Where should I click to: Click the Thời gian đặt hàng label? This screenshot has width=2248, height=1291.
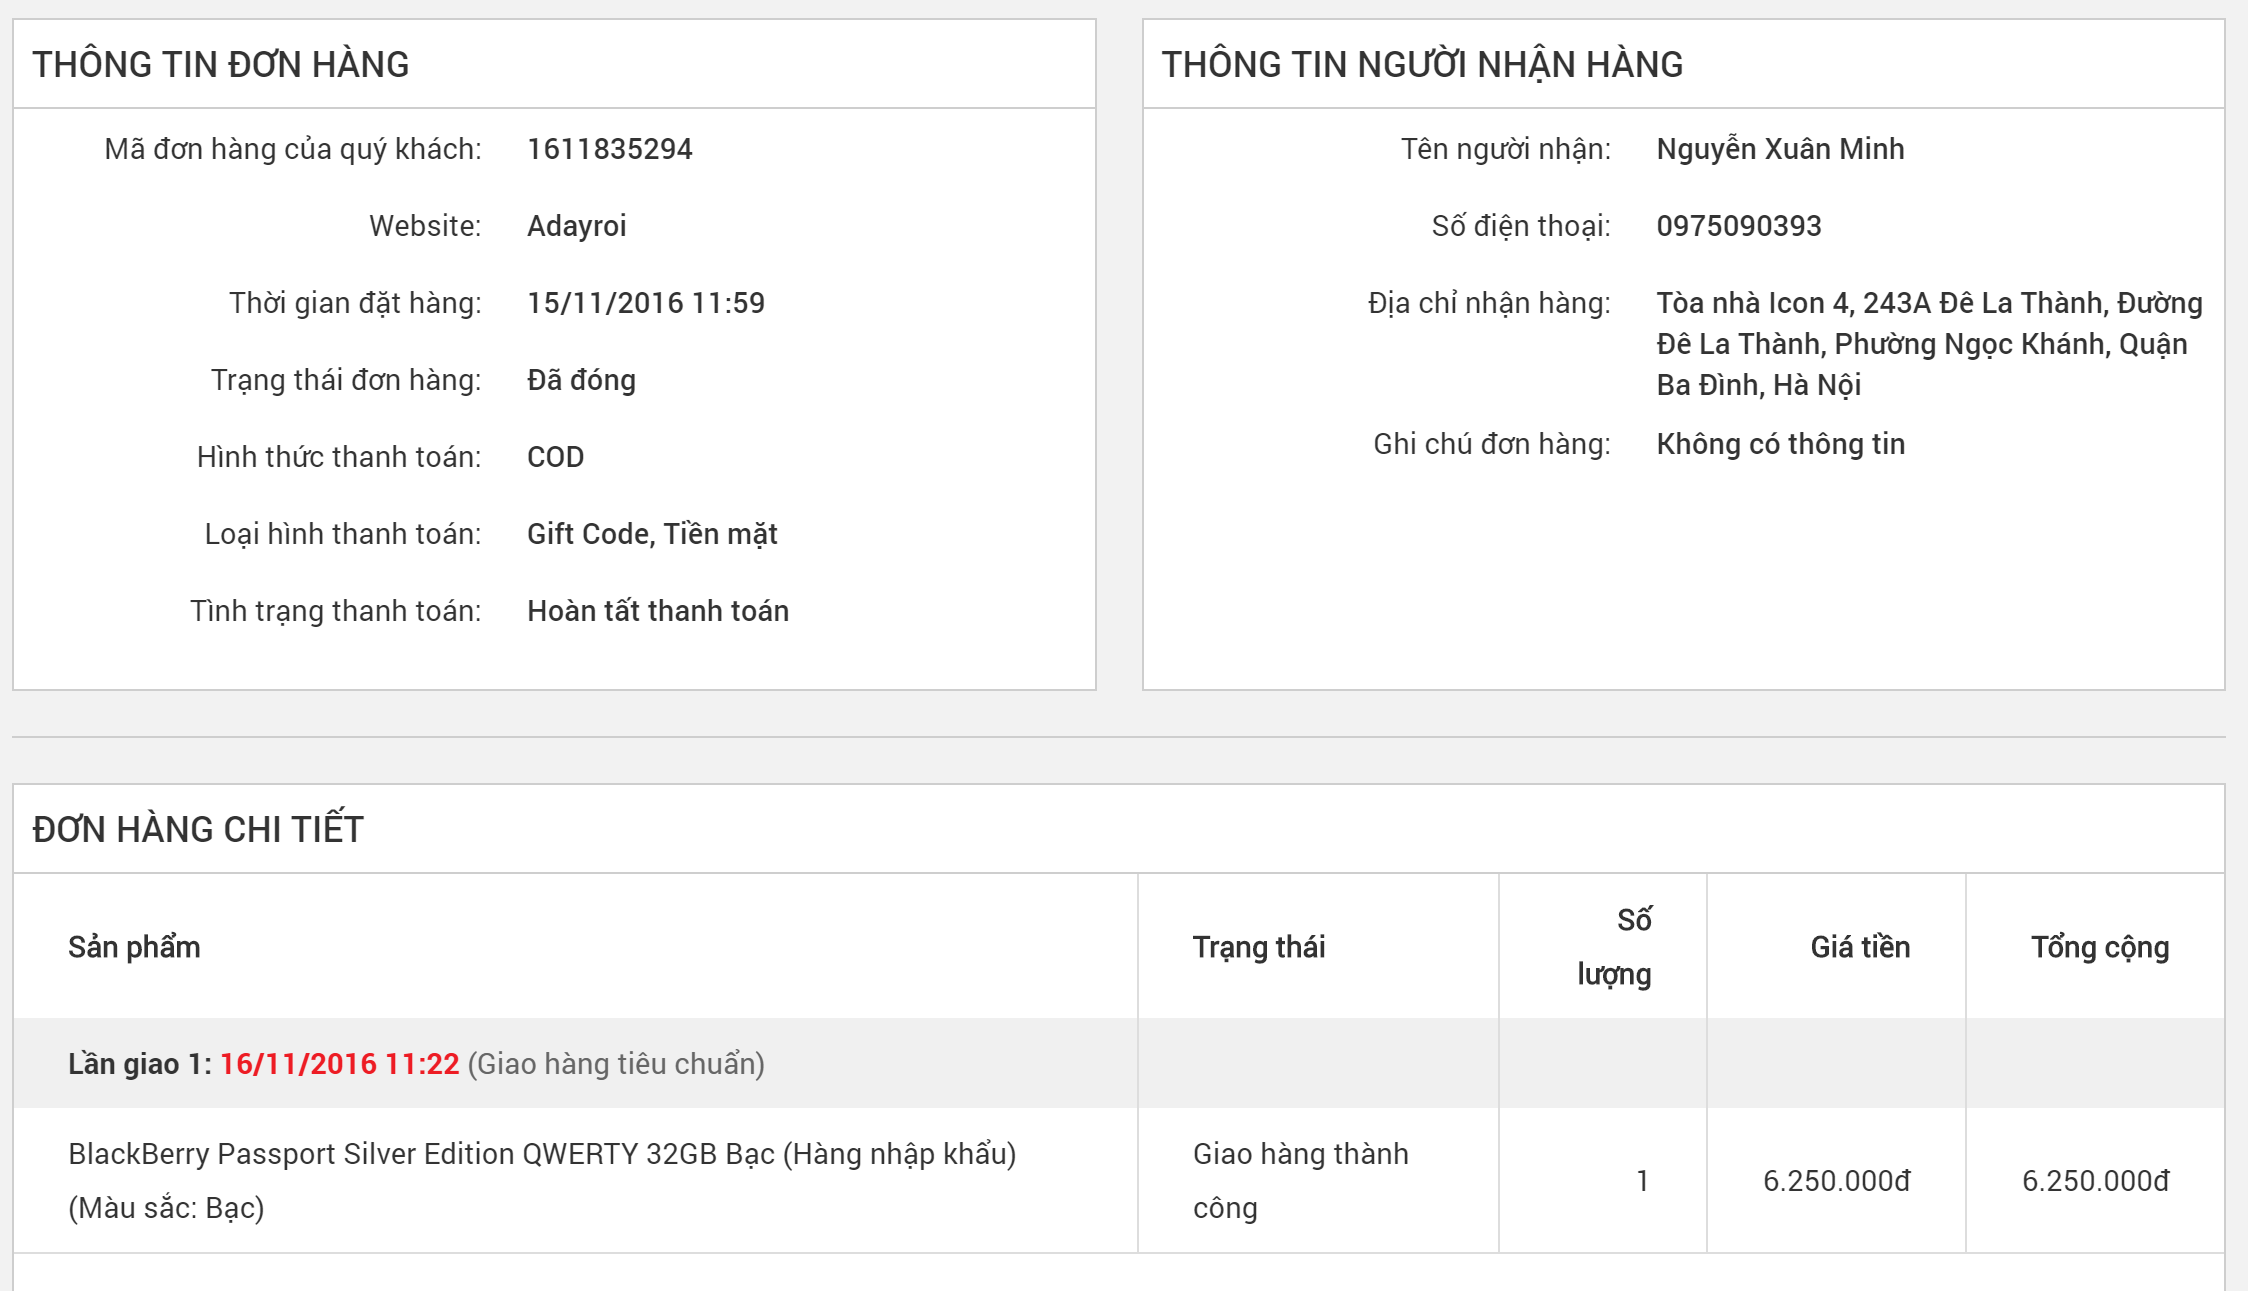point(355,303)
